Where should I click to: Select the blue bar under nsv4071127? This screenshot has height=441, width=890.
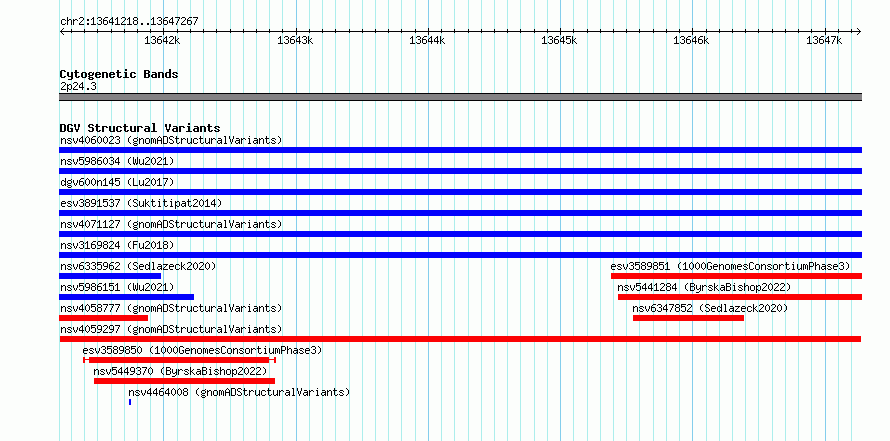click(x=460, y=234)
